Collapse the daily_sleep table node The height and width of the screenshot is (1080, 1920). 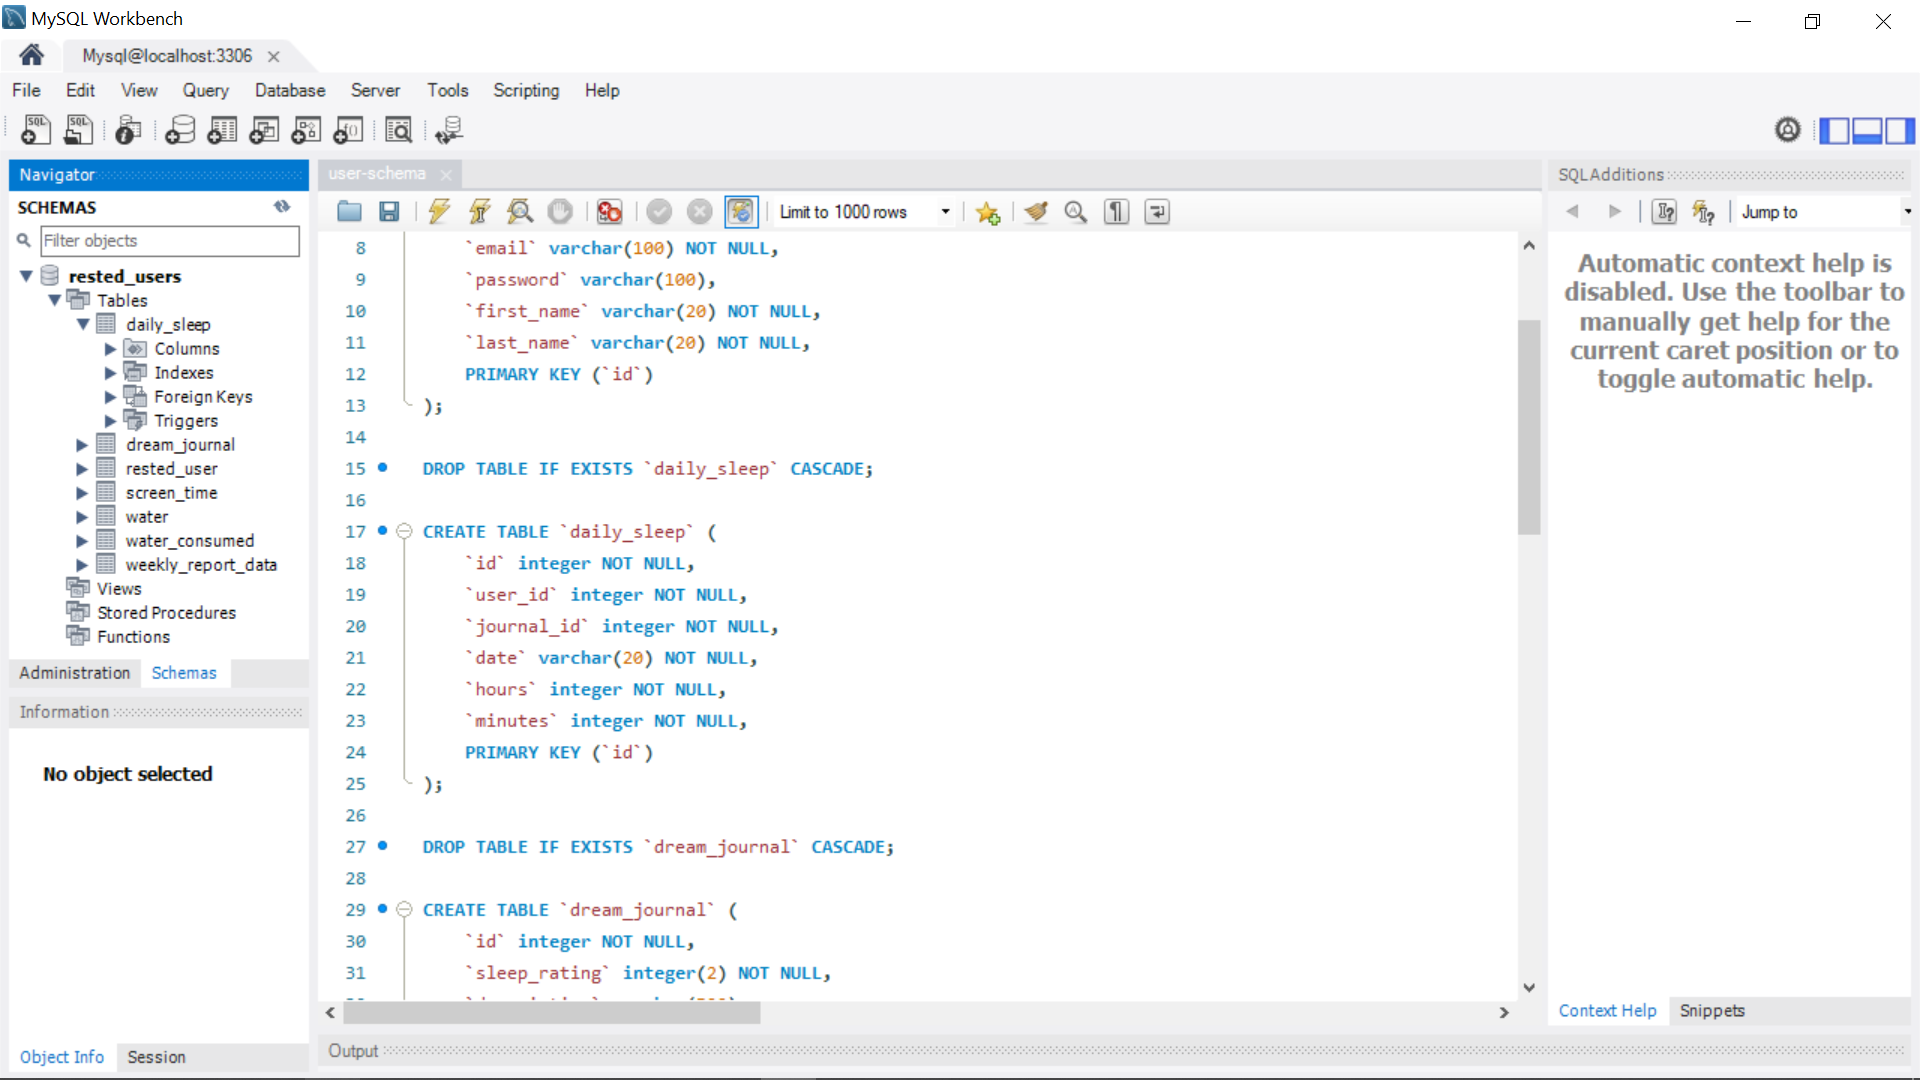[83, 324]
